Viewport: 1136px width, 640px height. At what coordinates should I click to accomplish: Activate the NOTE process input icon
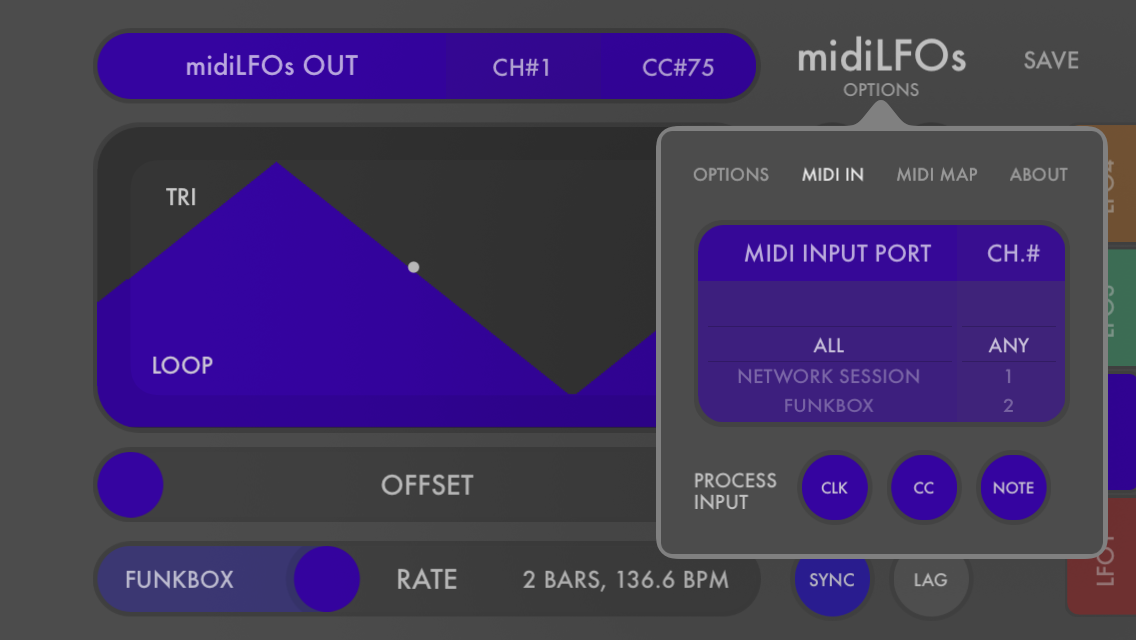[x=1013, y=487]
